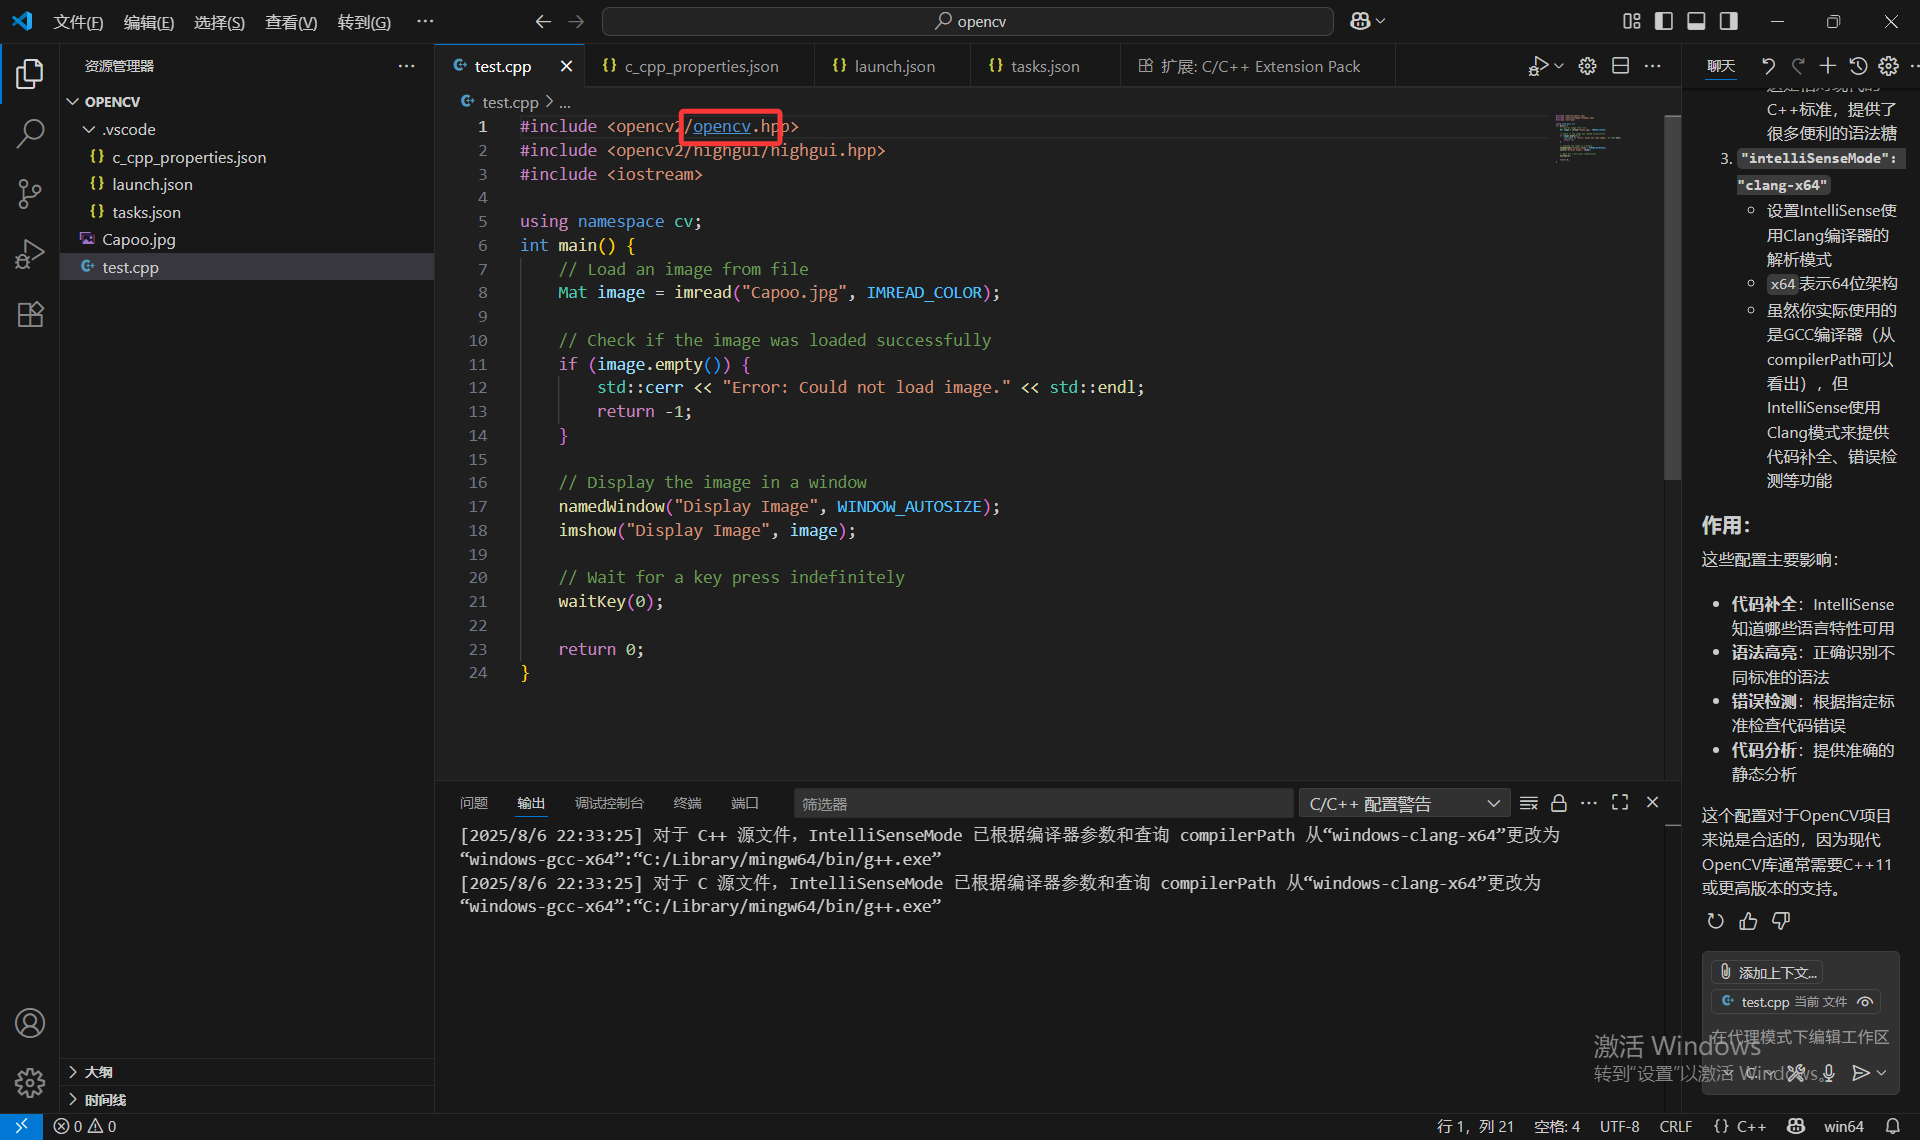This screenshot has height=1140, width=1920.
Task: Open the Search view in sidebar
Action: pyautogui.click(x=30, y=133)
